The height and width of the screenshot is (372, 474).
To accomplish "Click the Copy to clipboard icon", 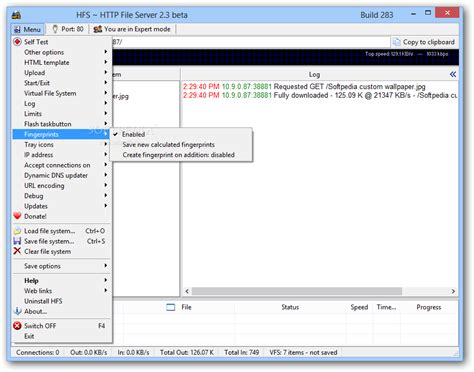I will 397,42.
